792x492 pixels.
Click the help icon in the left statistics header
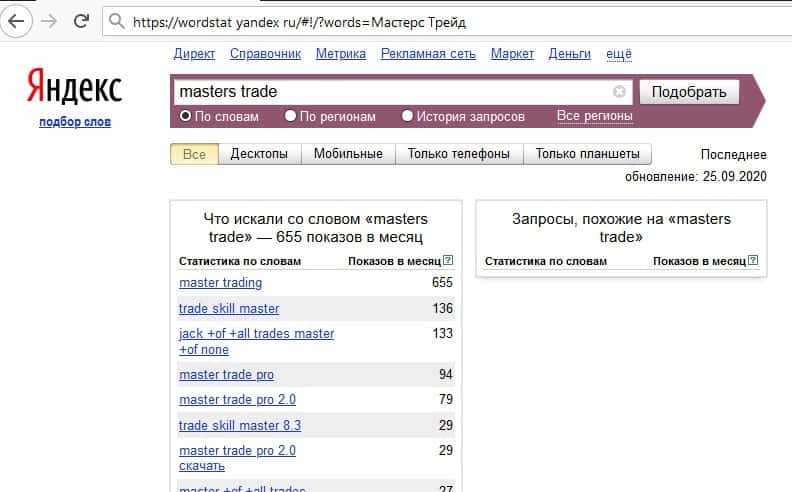(x=447, y=261)
